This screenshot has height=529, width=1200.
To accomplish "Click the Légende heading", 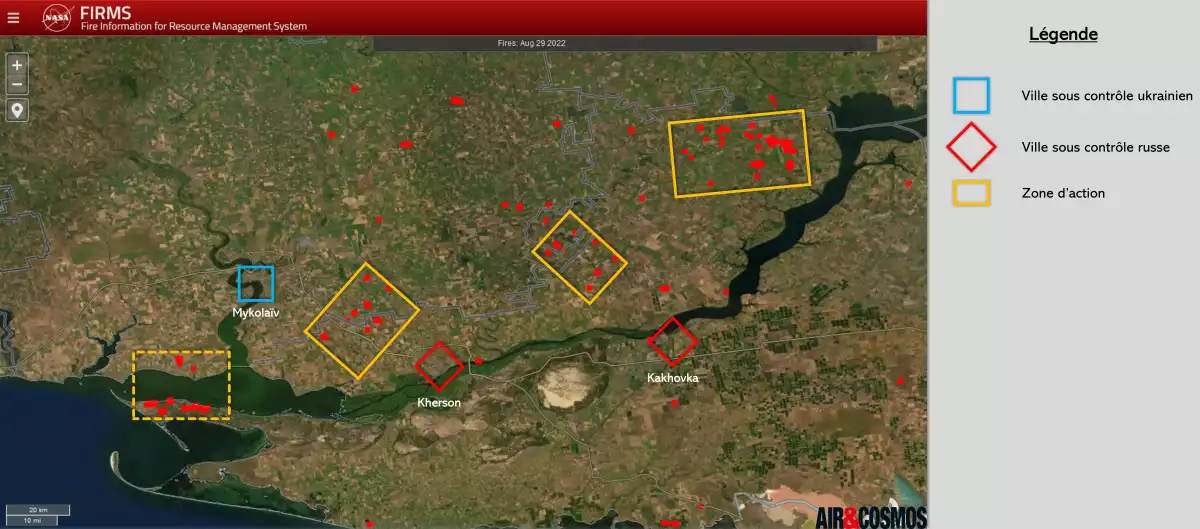I will [1063, 34].
